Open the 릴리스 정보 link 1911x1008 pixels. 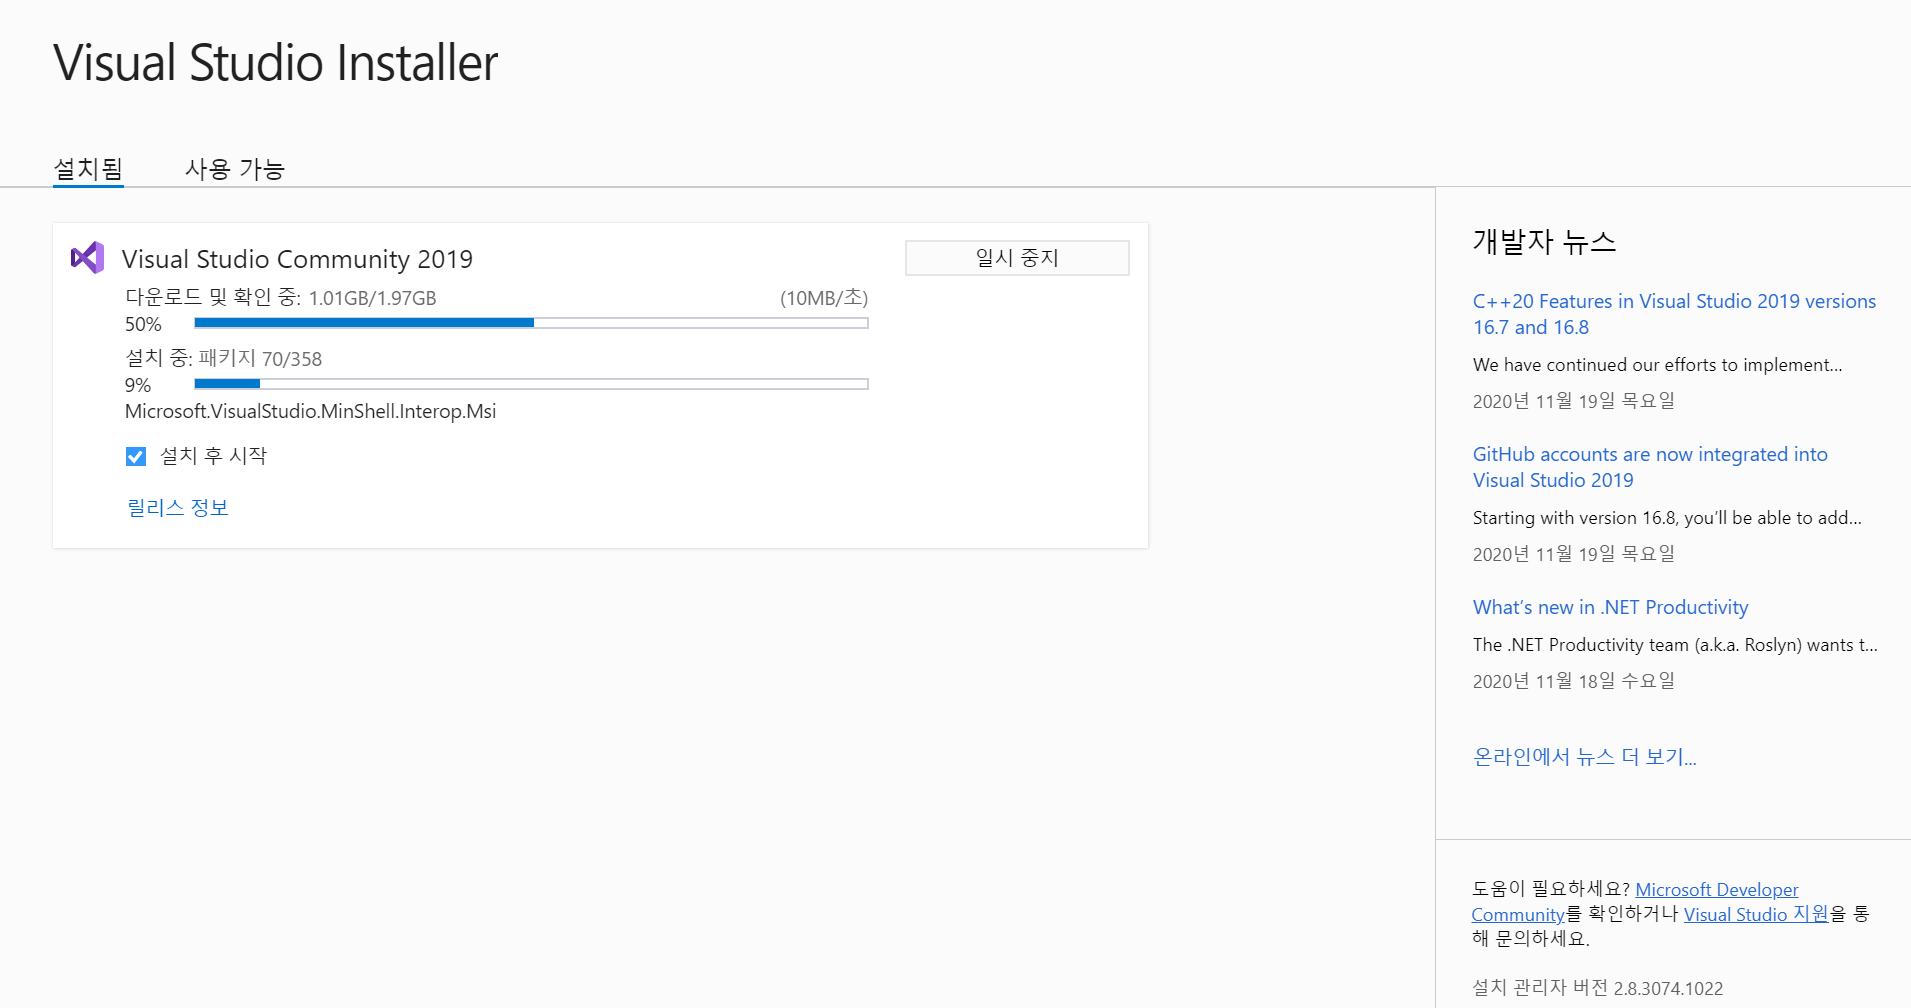point(178,508)
